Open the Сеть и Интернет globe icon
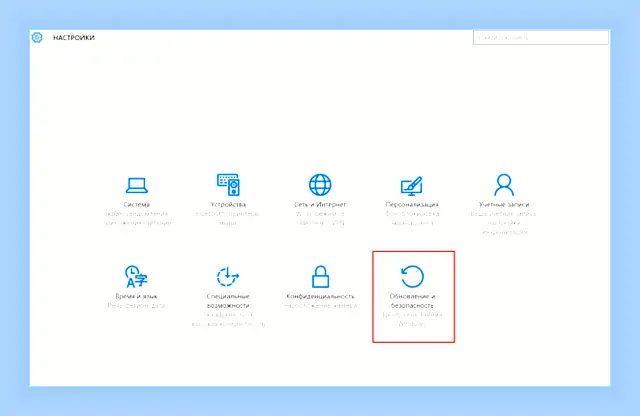The image size is (640, 416). click(x=320, y=185)
